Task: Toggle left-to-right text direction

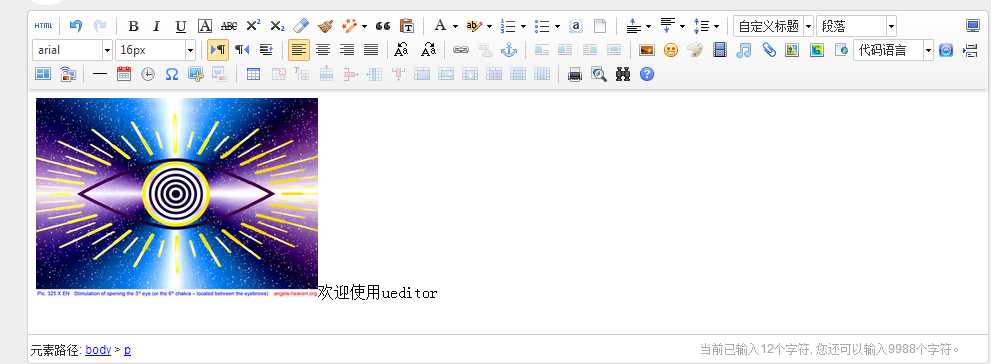Action: point(218,50)
